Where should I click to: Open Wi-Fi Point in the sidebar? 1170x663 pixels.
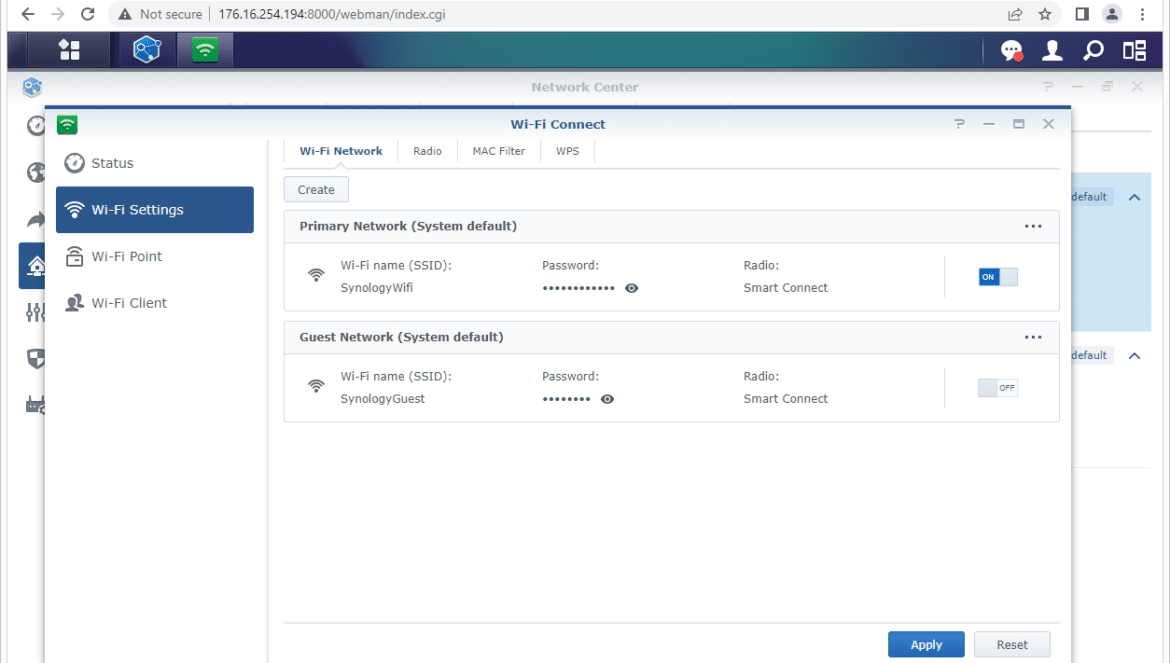click(154, 257)
